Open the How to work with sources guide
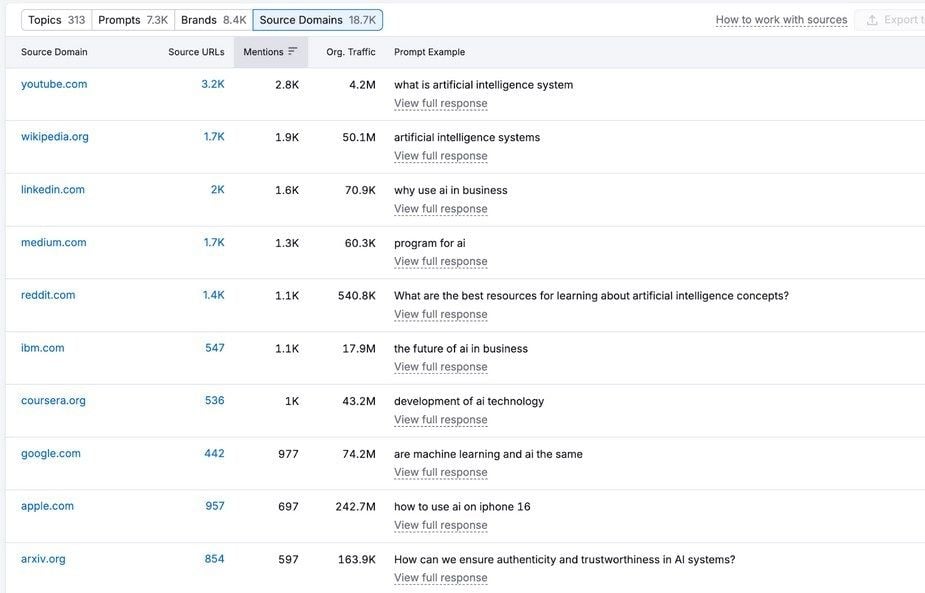 point(781,18)
